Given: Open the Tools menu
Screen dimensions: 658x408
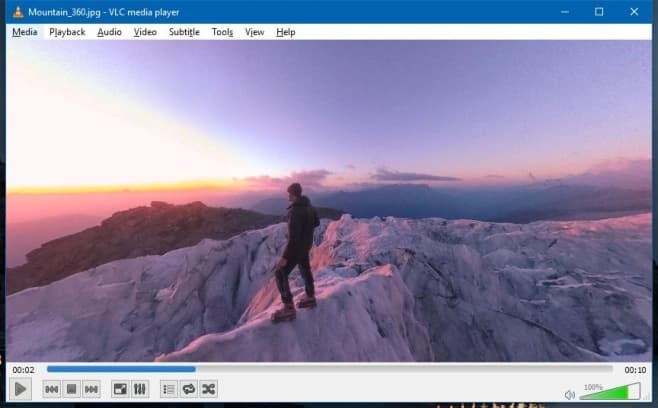Looking at the screenshot, I should 222,32.
